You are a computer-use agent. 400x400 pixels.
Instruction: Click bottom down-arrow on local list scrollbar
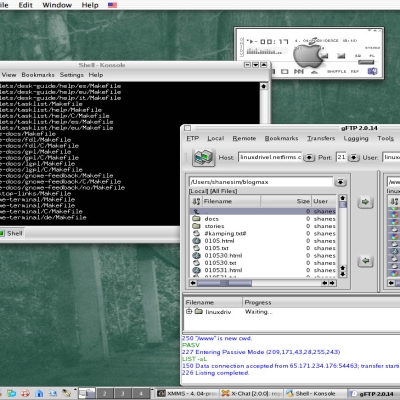342,275
